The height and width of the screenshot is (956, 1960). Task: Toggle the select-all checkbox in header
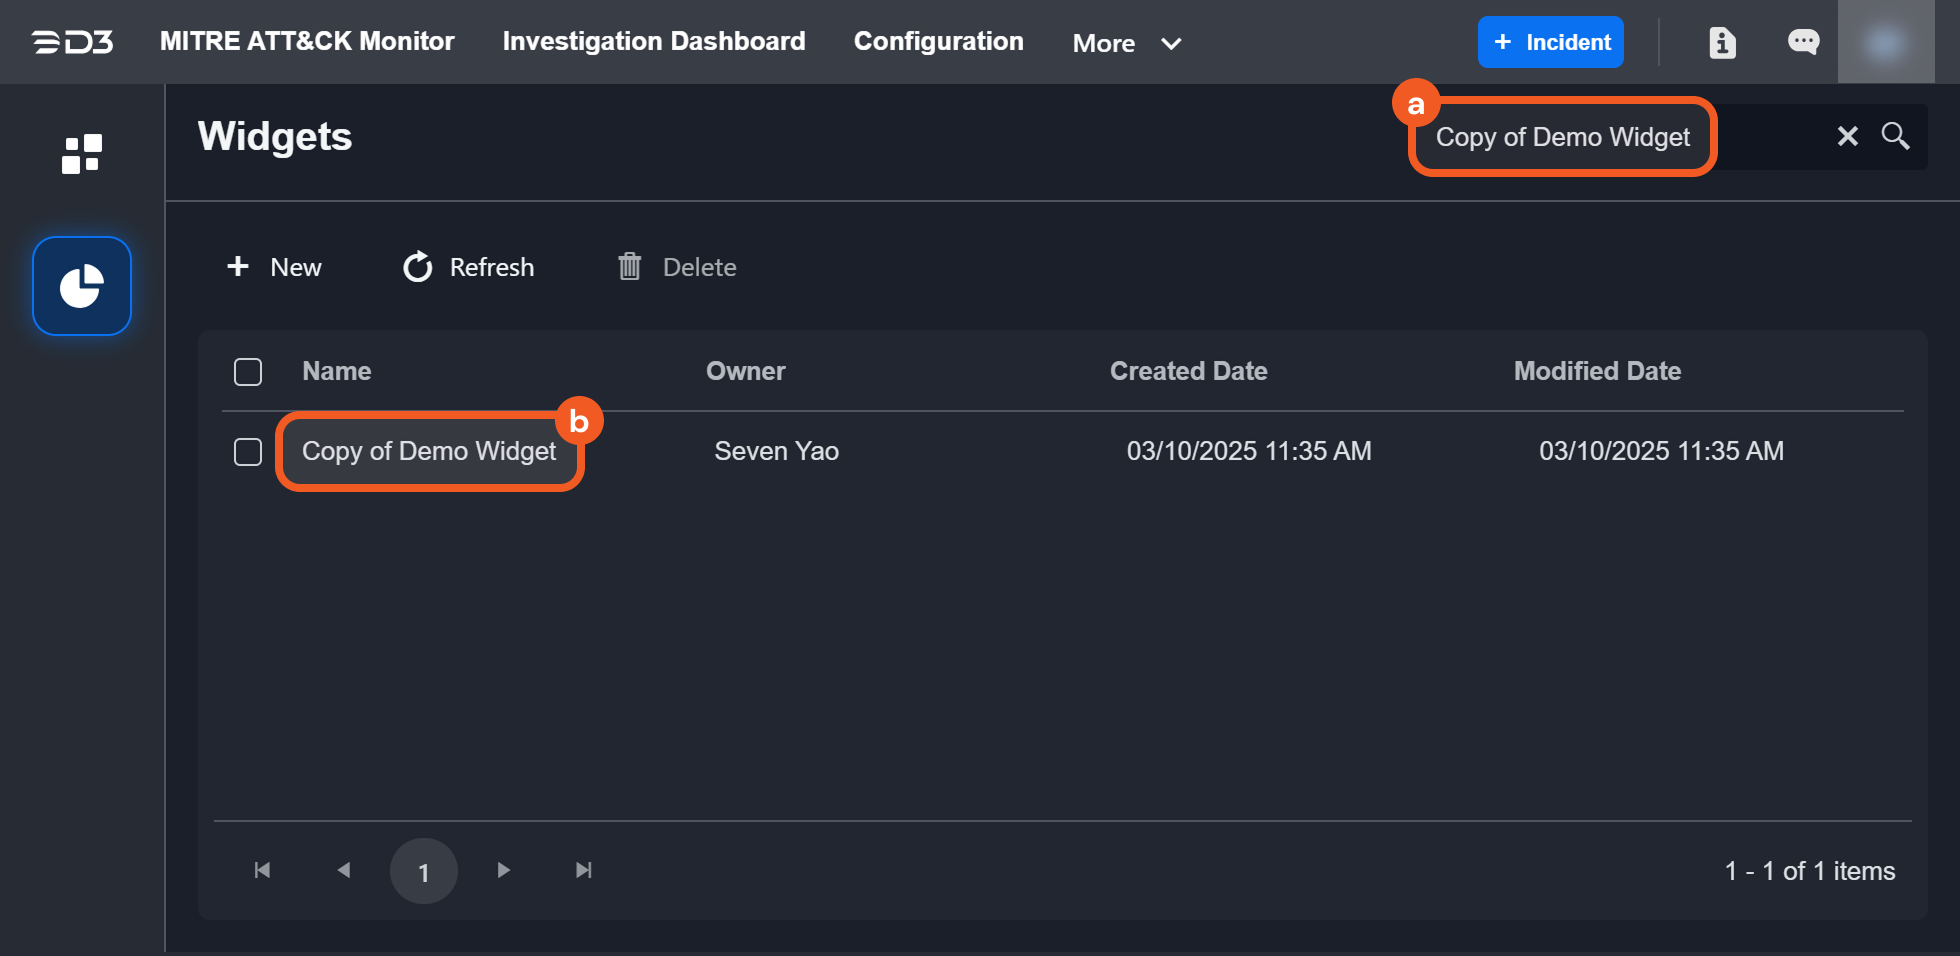(248, 372)
